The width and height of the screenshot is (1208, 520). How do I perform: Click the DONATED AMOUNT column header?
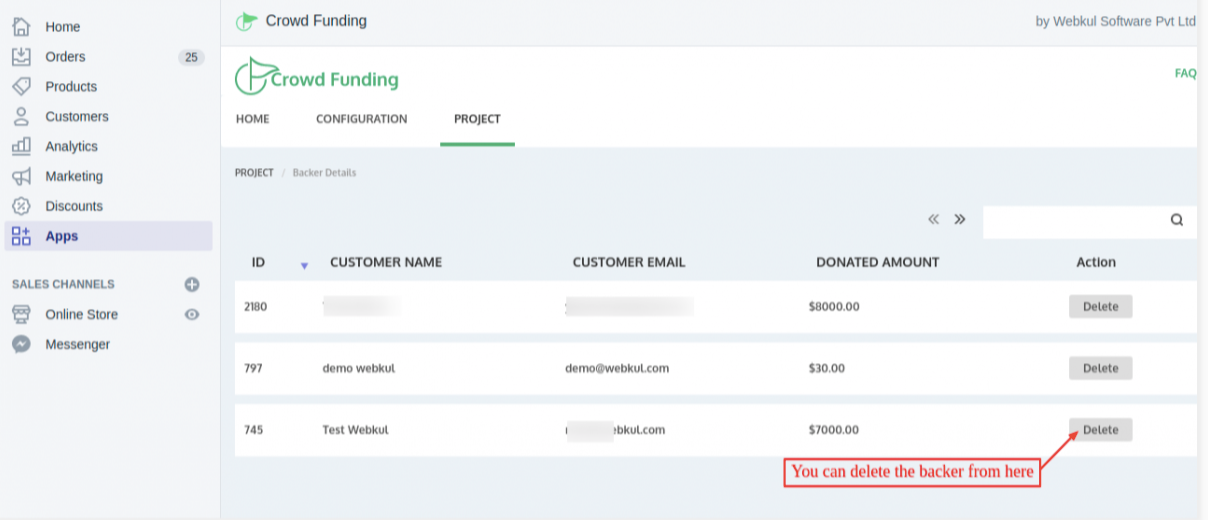tap(878, 262)
